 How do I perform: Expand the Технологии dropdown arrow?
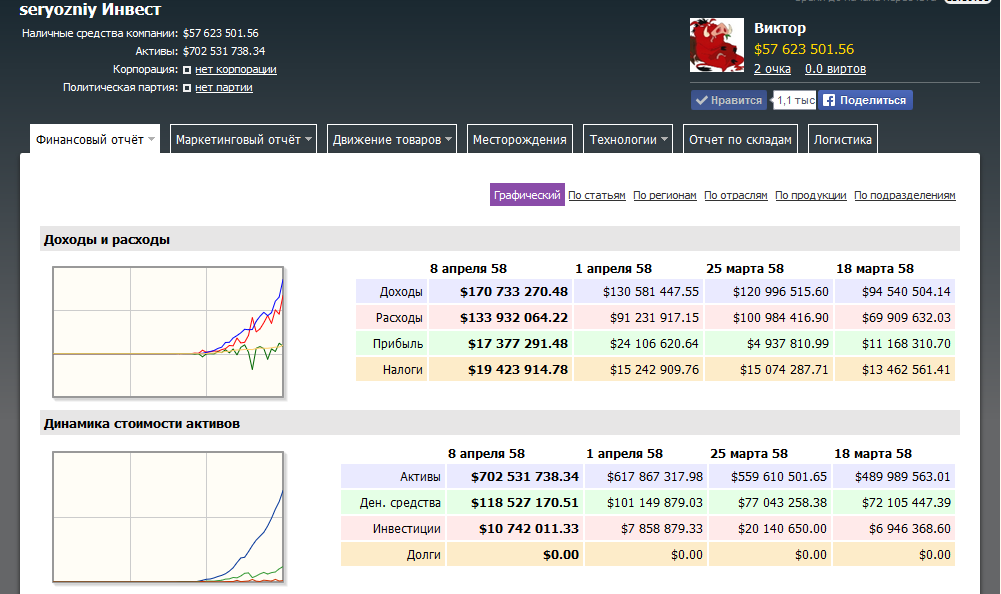(x=665, y=140)
